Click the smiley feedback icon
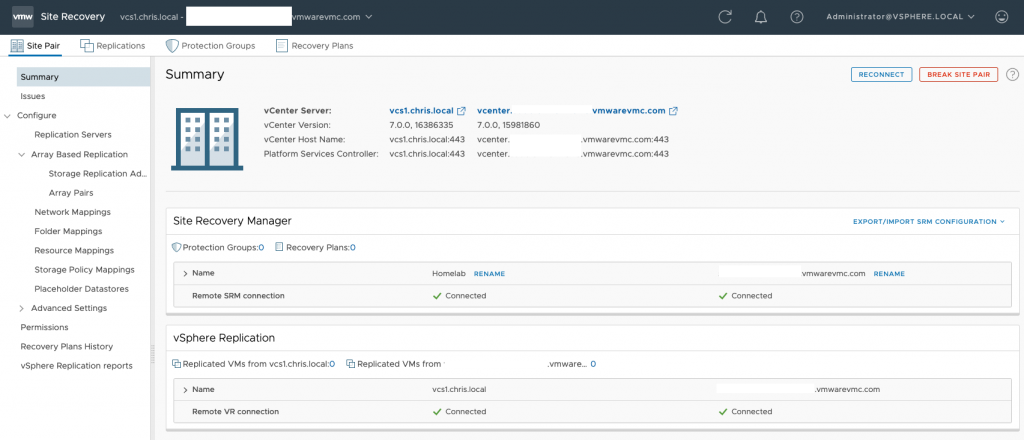 pyautogui.click(x=1001, y=17)
